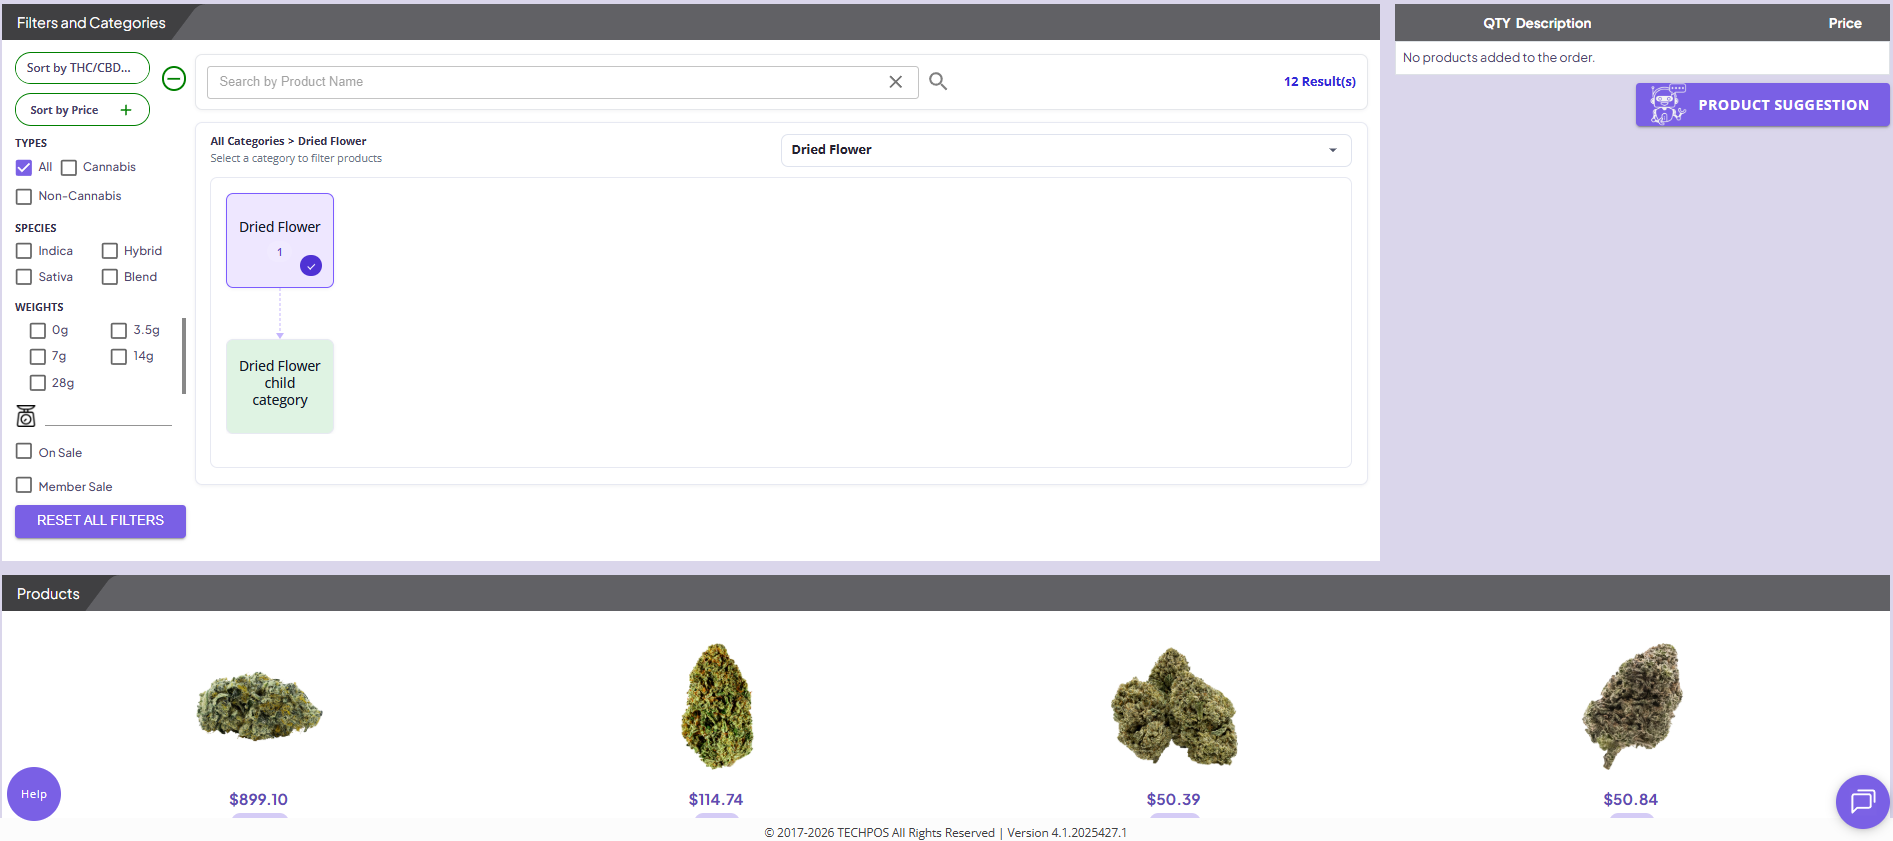Check the Sativa species filter
Viewport: 1893px width, 841px height.
pyautogui.click(x=24, y=277)
